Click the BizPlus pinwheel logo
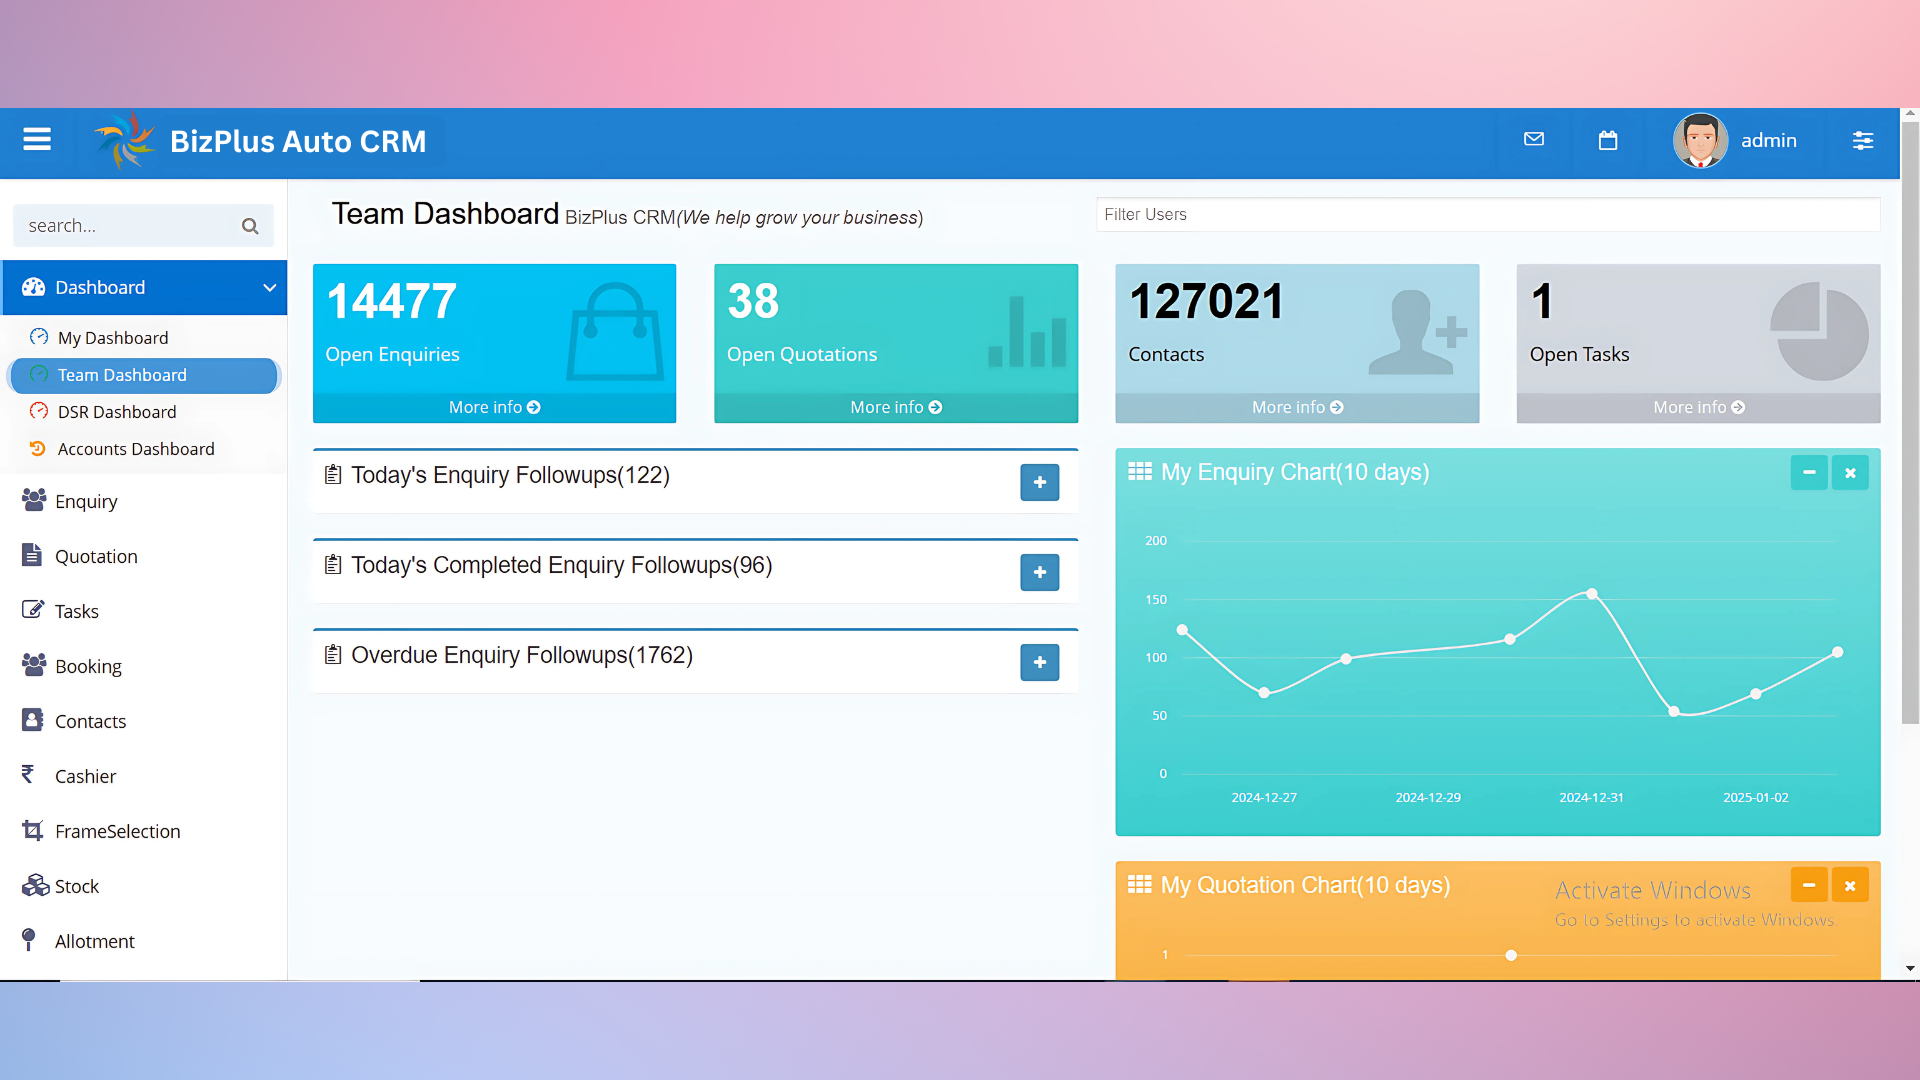Screen dimensions: 1920x1080 [x=124, y=141]
